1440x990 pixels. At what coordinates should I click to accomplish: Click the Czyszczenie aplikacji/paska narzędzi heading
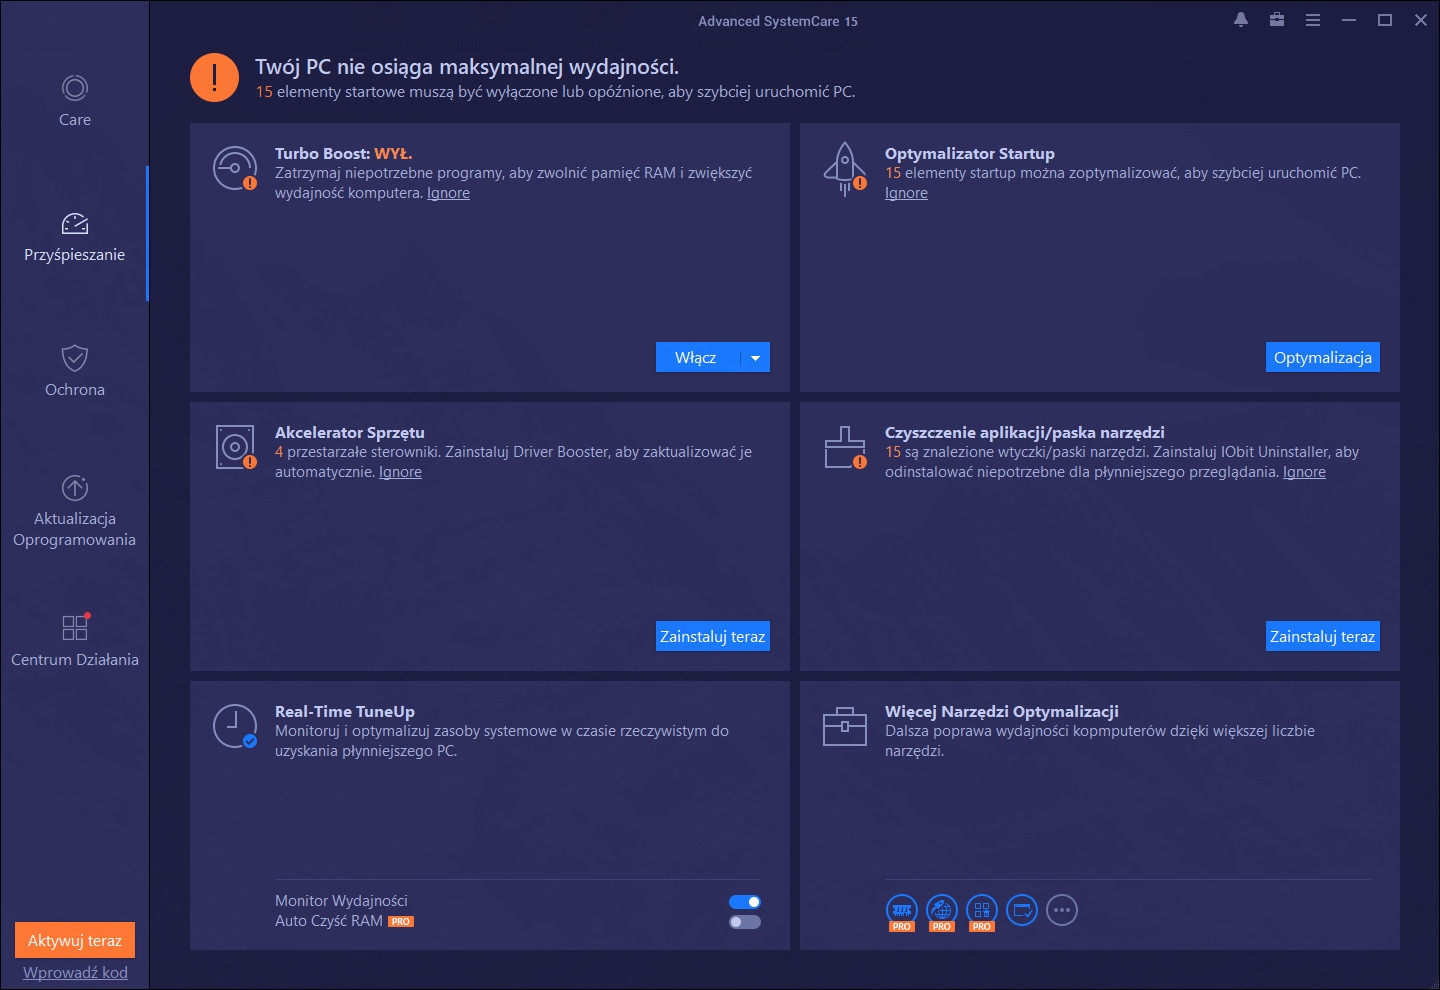coord(1025,432)
